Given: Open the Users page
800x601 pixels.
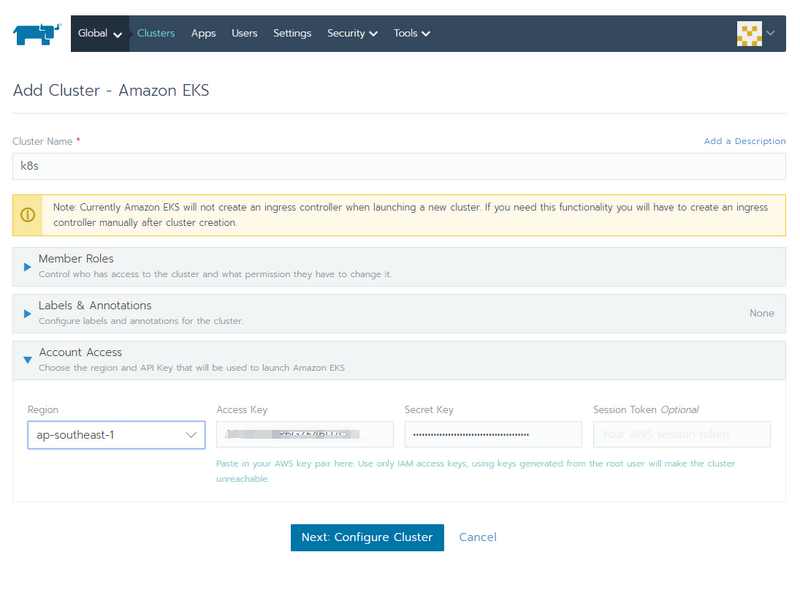Looking at the screenshot, I should click(x=244, y=33).
